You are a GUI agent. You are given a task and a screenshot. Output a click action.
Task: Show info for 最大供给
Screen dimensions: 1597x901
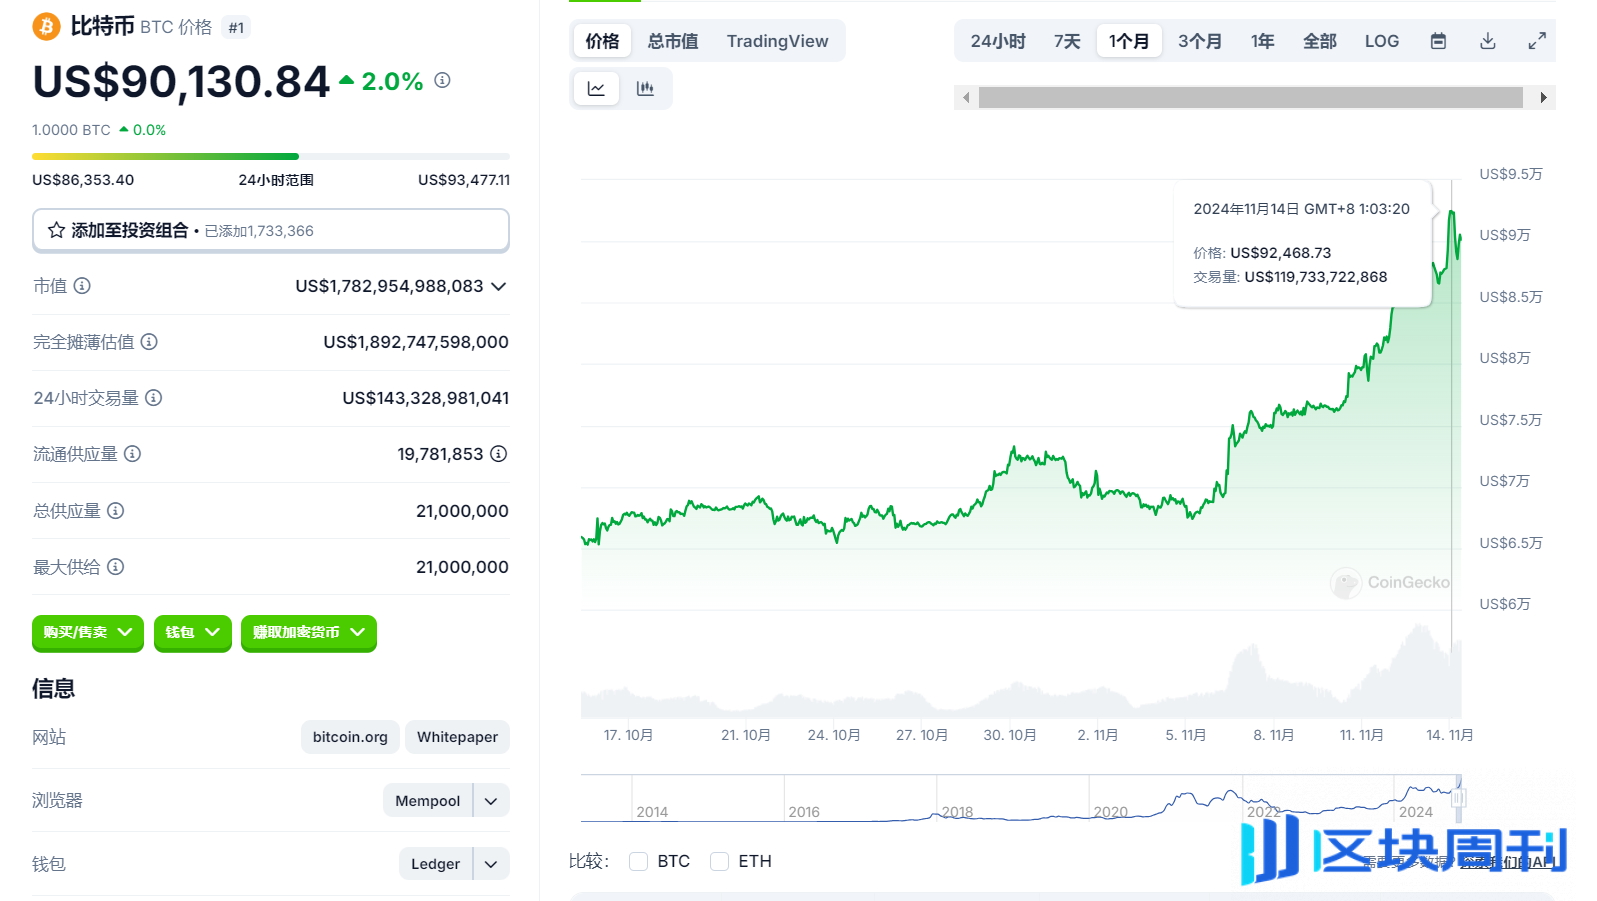116,567
